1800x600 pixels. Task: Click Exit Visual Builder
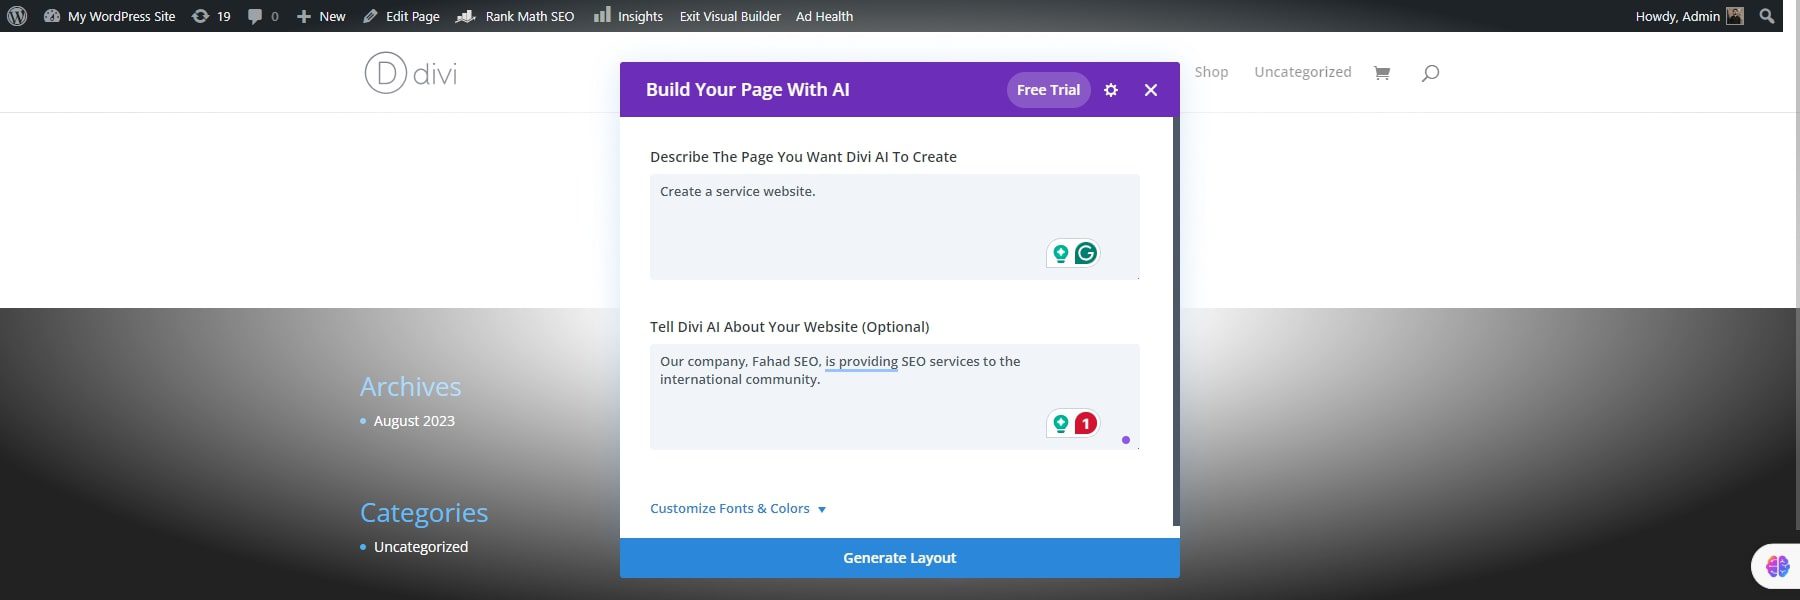tap(730, 16)
